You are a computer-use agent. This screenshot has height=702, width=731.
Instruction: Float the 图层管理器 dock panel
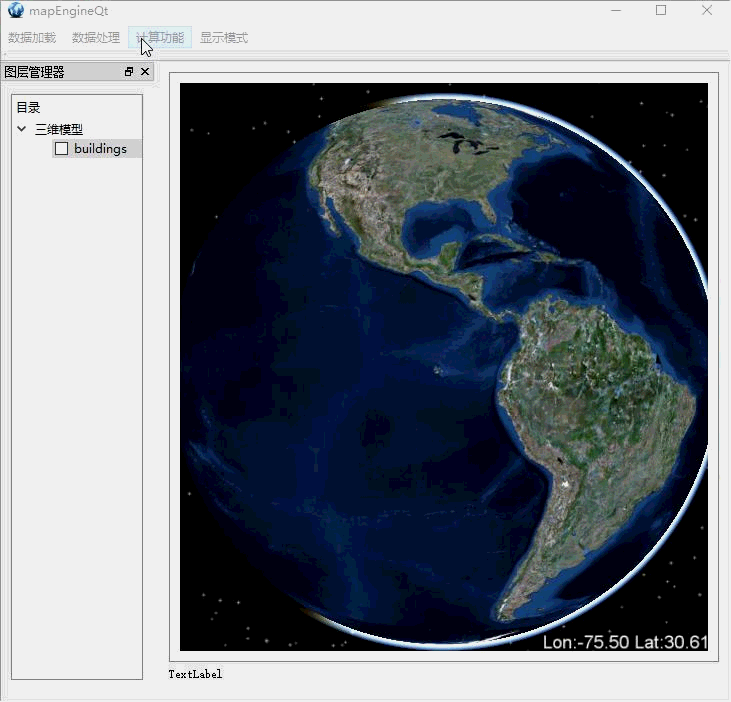click(x=129, y=72)
